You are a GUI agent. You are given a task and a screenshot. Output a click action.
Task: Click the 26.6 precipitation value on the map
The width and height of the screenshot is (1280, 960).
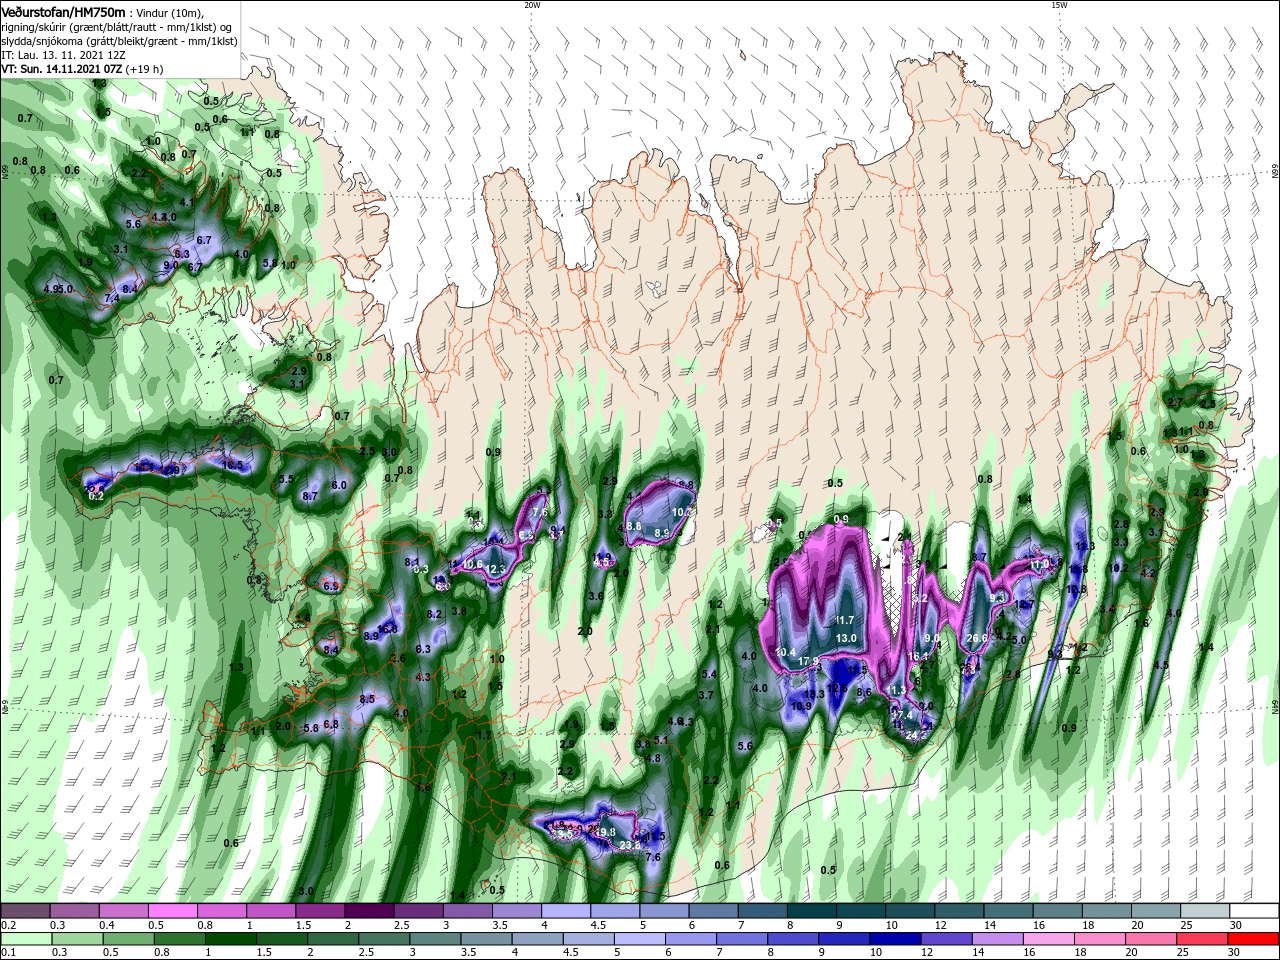point(977,639)
